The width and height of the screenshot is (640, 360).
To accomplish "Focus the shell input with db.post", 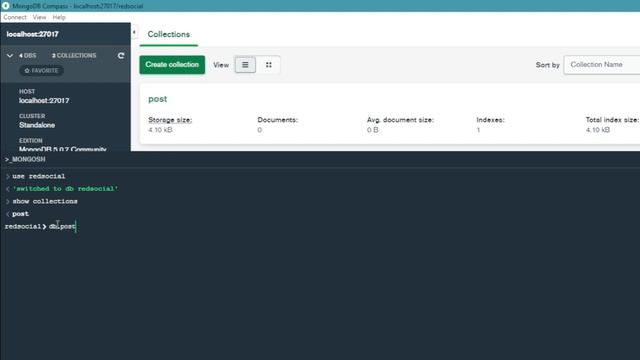I will [x=62, y=226].
